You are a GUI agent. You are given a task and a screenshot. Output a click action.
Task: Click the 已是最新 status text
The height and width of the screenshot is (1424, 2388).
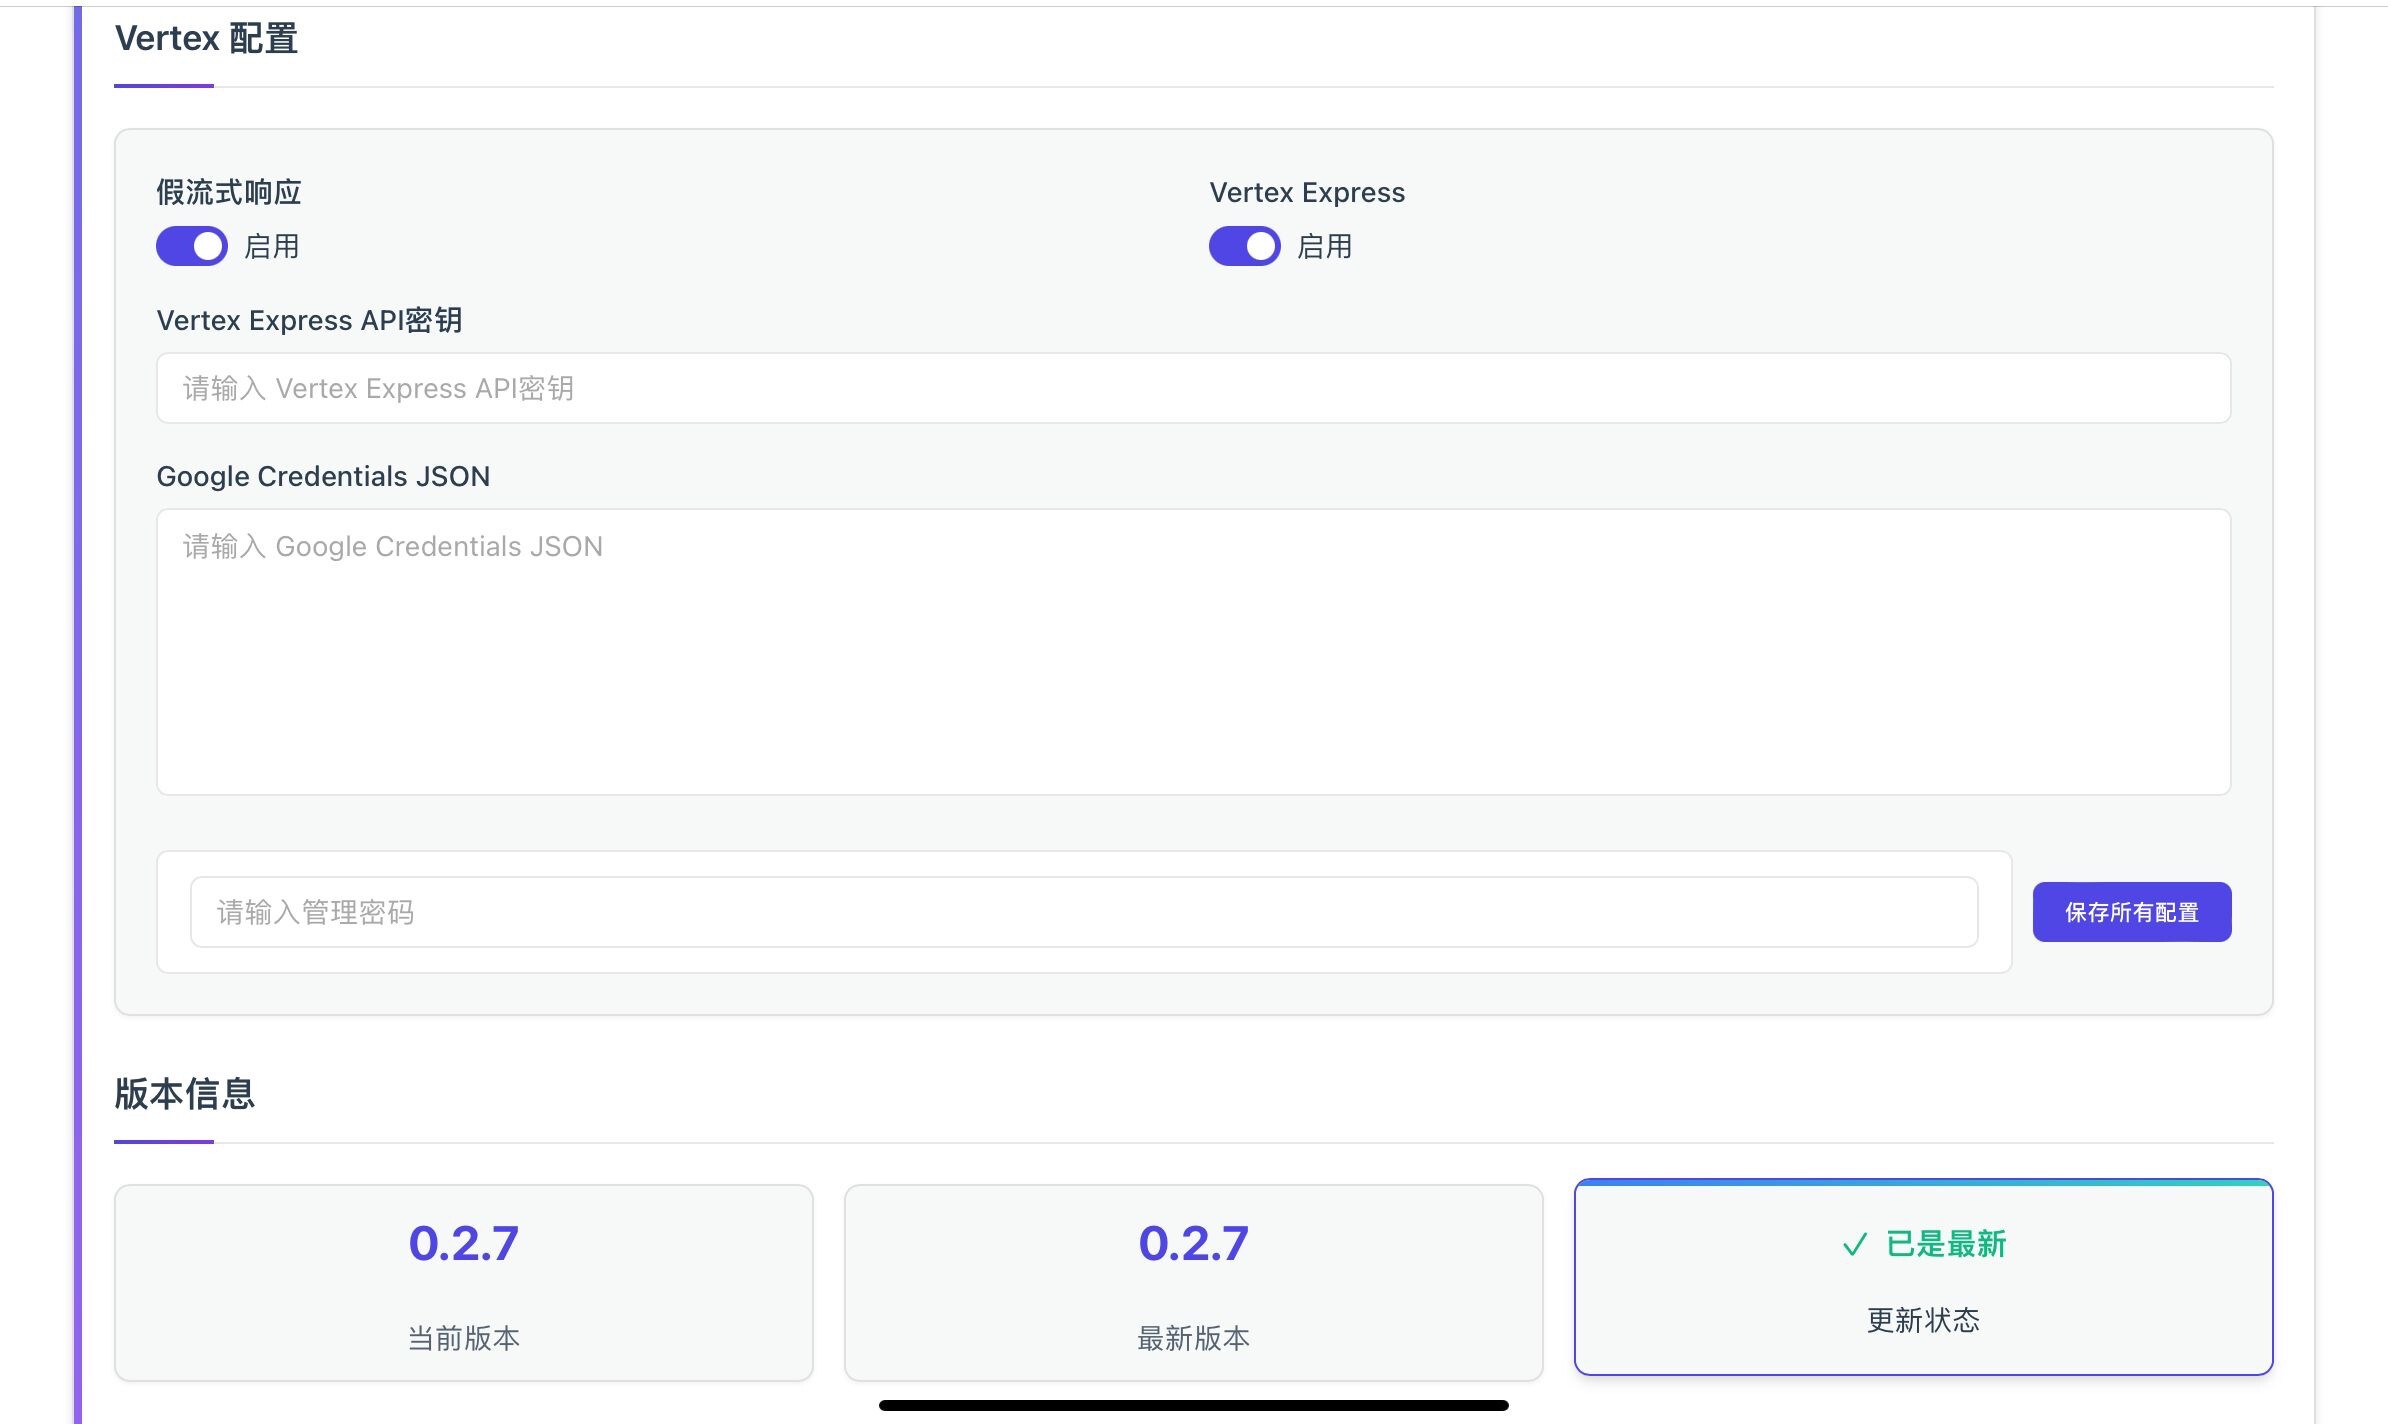(1945, 1244)
